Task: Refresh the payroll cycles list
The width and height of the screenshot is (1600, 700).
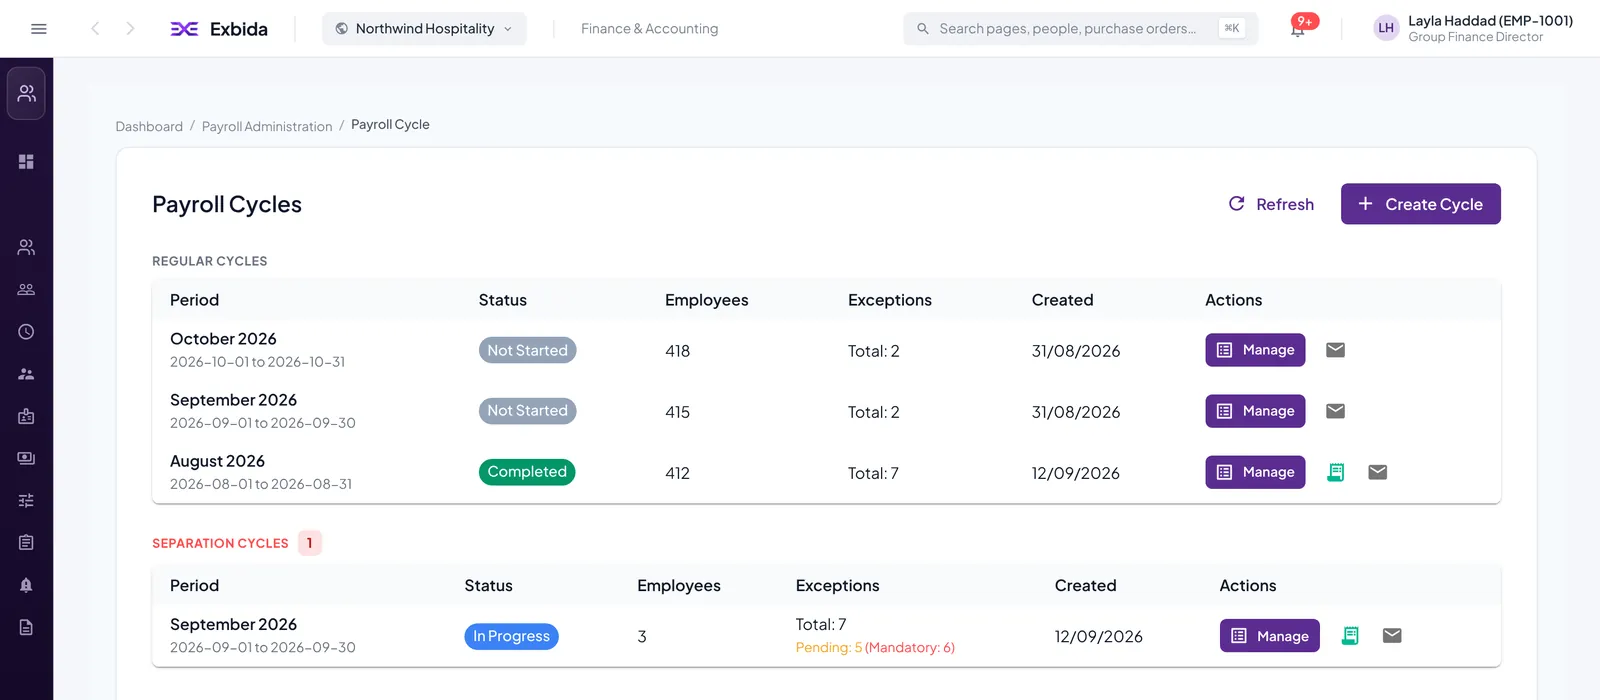Action: point(1271,204)
